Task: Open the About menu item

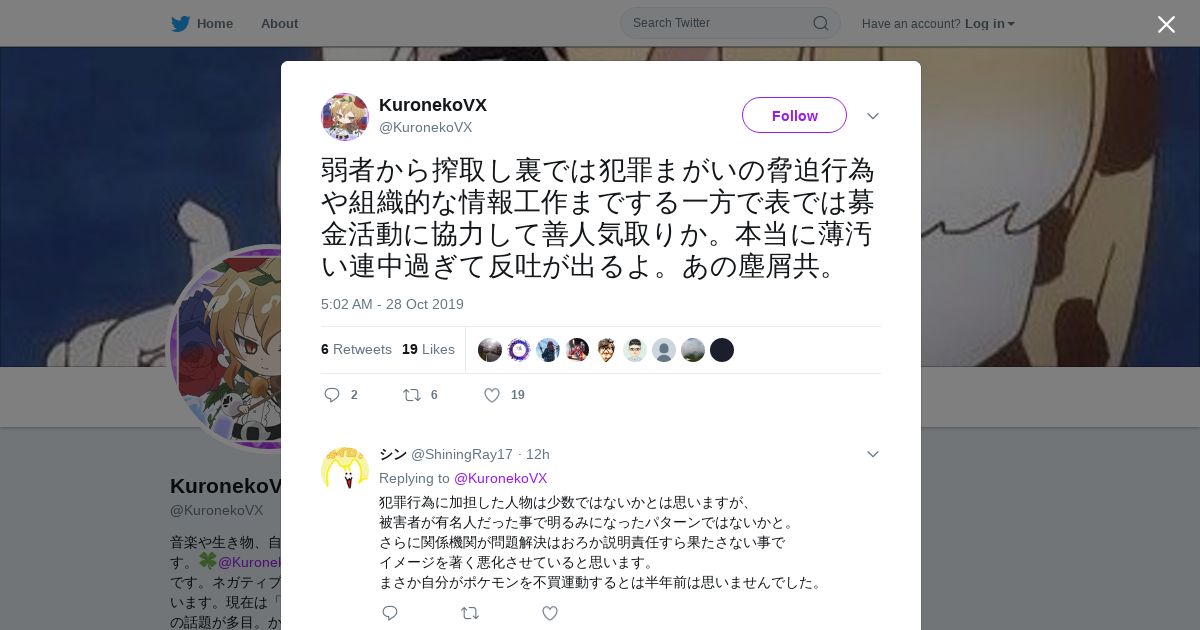Action: pyautogui.click(x=279, y=24)
